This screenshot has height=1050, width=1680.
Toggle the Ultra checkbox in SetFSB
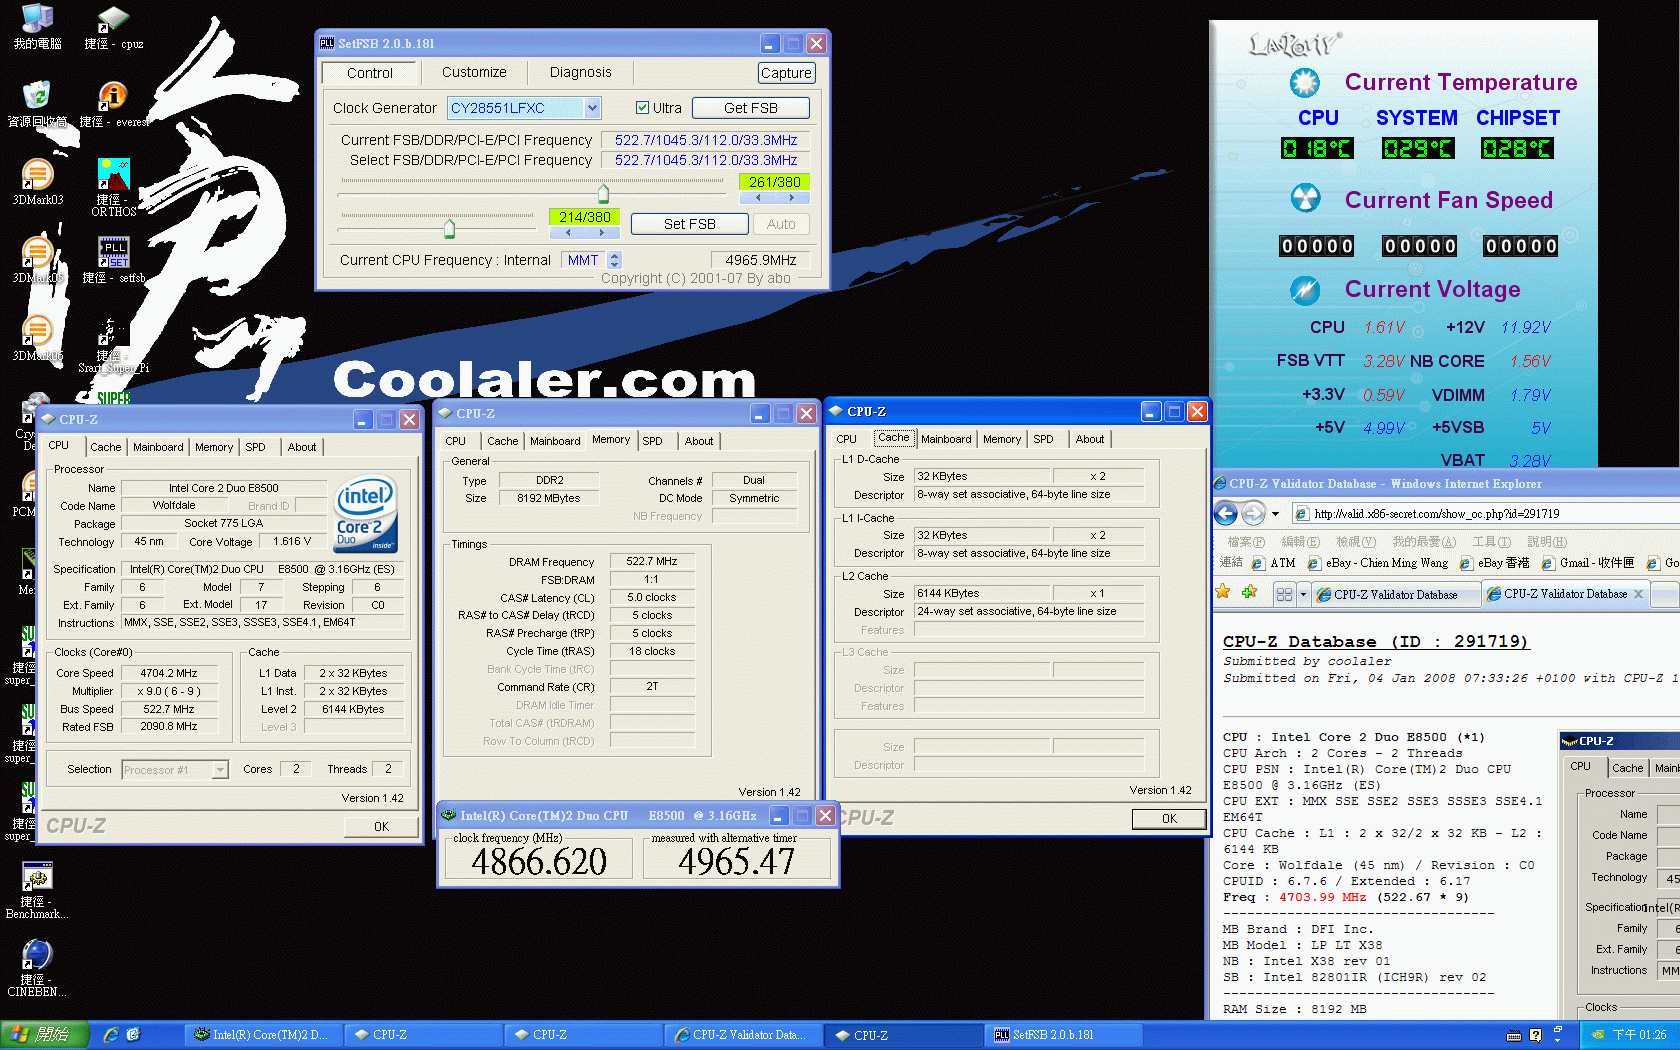pyautogui.click(x=643, y=108)
